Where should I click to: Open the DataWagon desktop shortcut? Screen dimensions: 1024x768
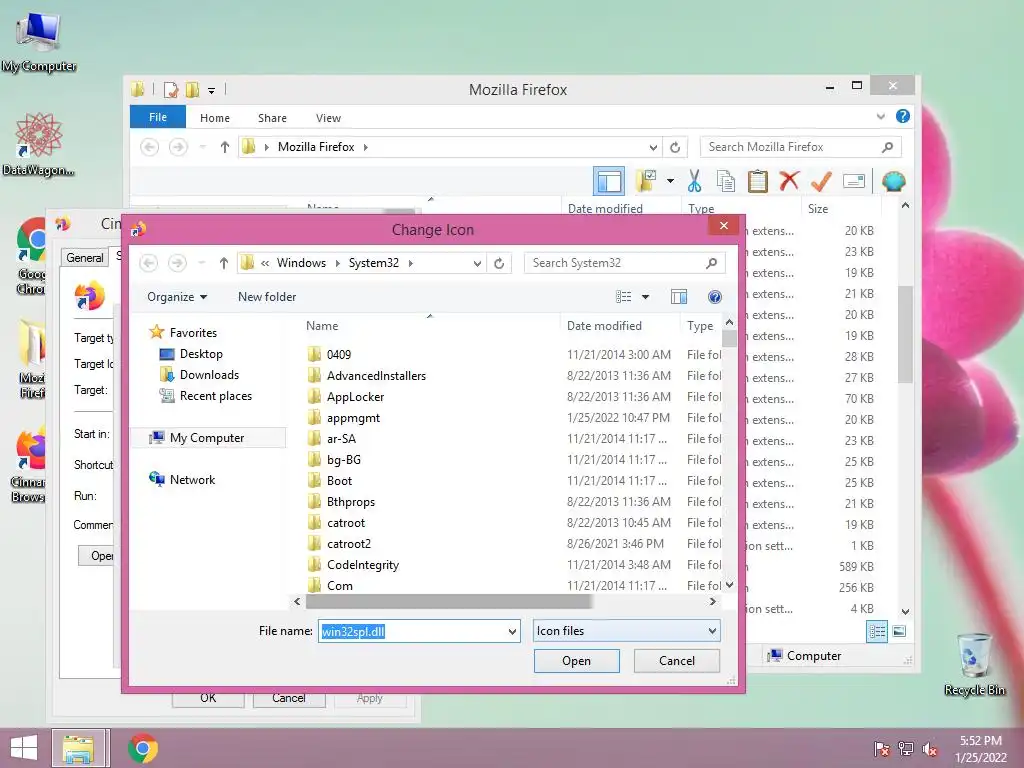(39, 144)
